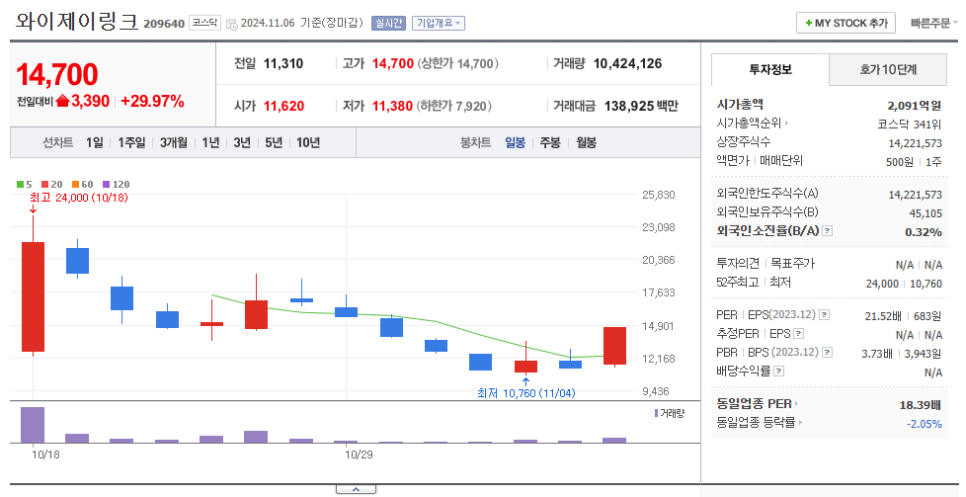The width and height of the screenshot is (966, 497).
Task: Click the 실시간 button
Action: click(x=388, y=23)
